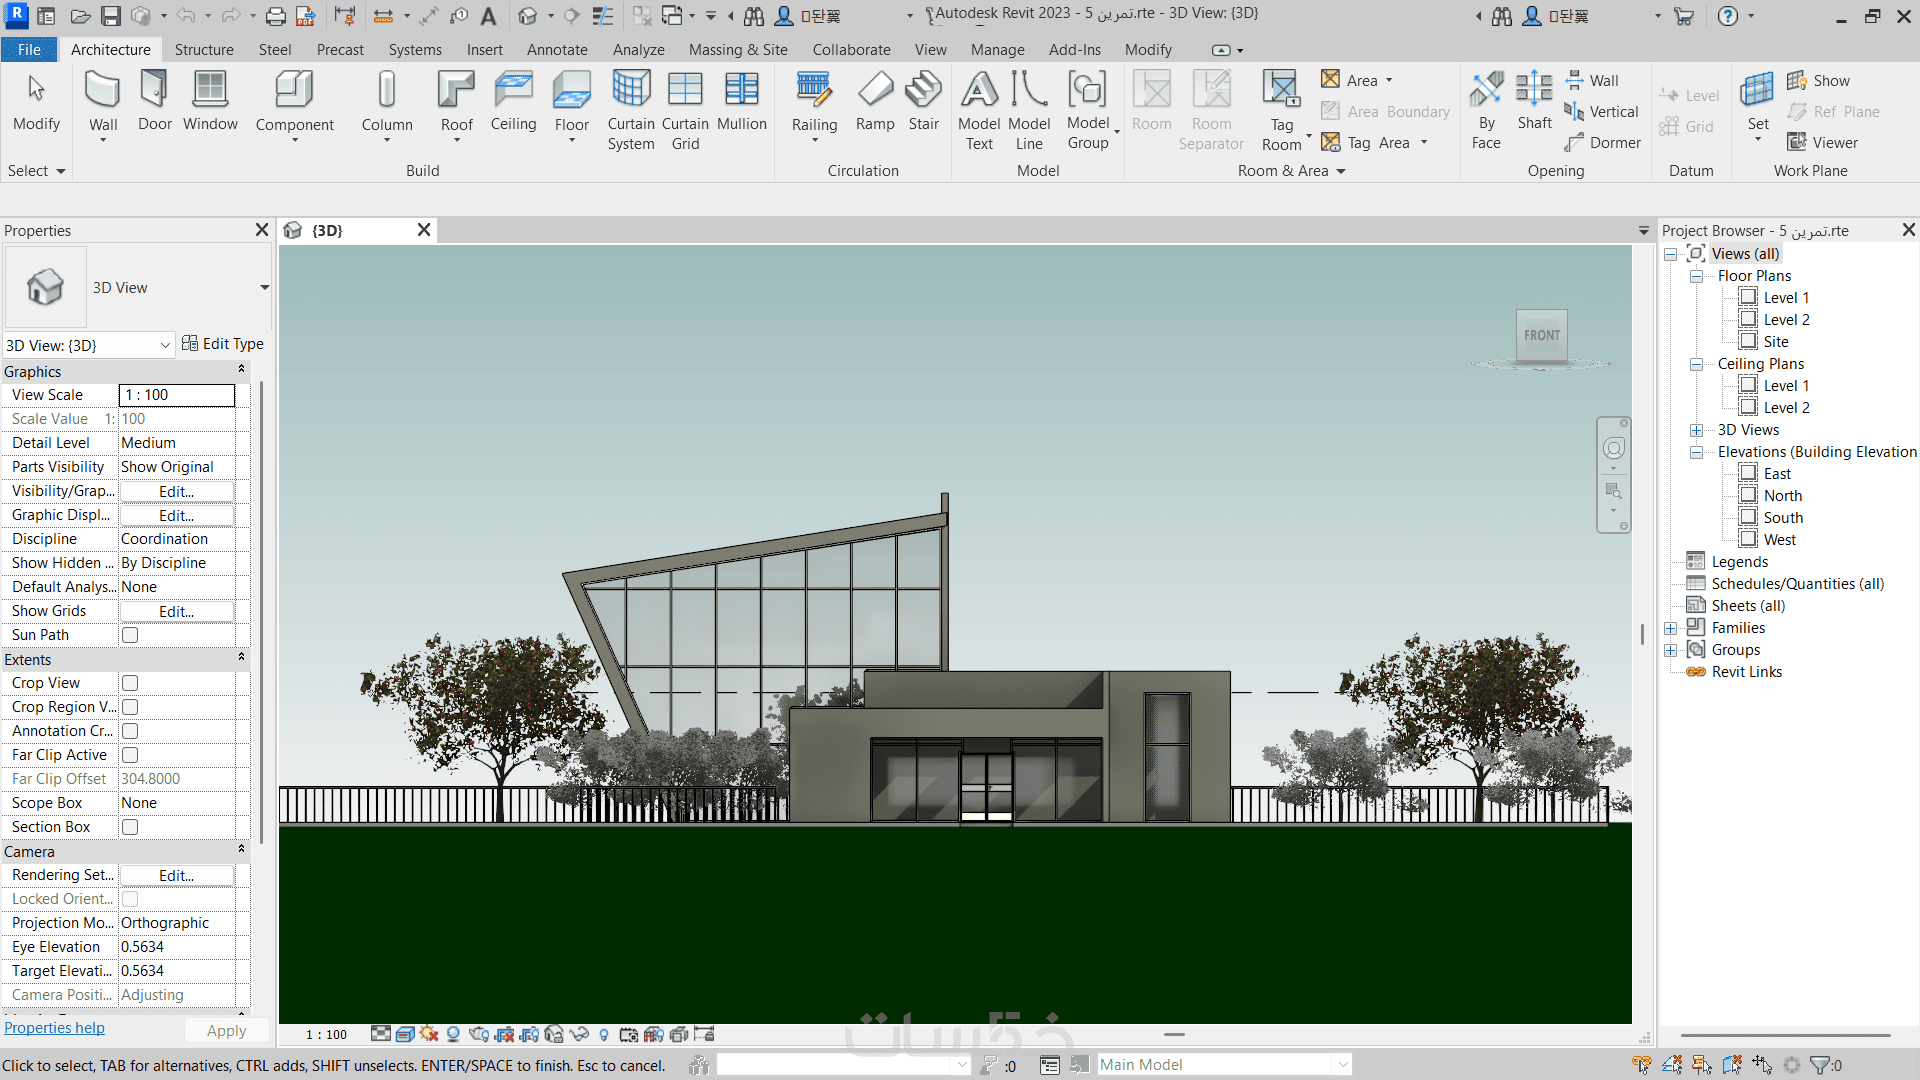
Task: Enable the Sun Path checkbox
Action: (130, 635)
